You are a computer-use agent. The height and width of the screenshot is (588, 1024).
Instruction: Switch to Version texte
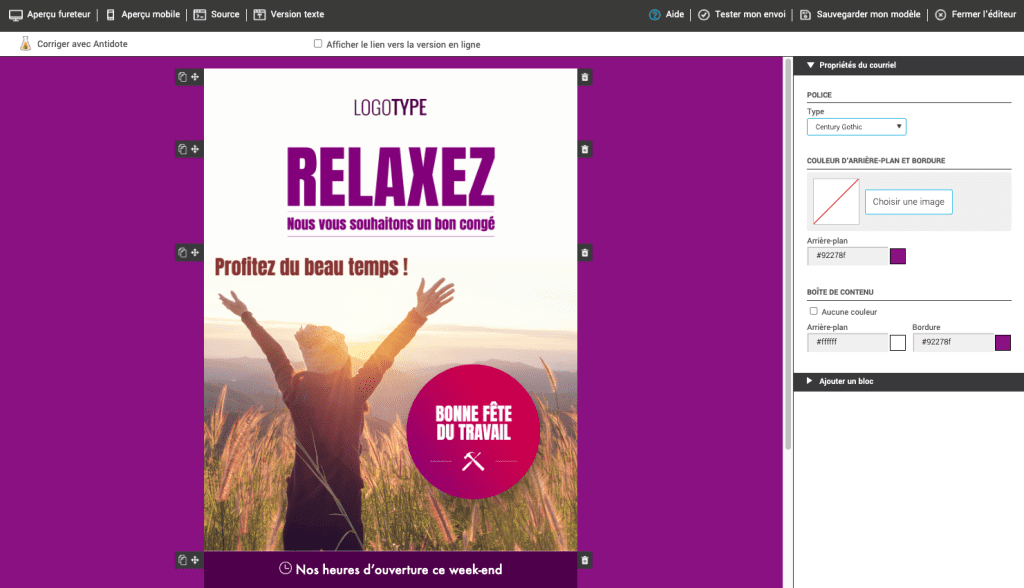tap(289, 15)
